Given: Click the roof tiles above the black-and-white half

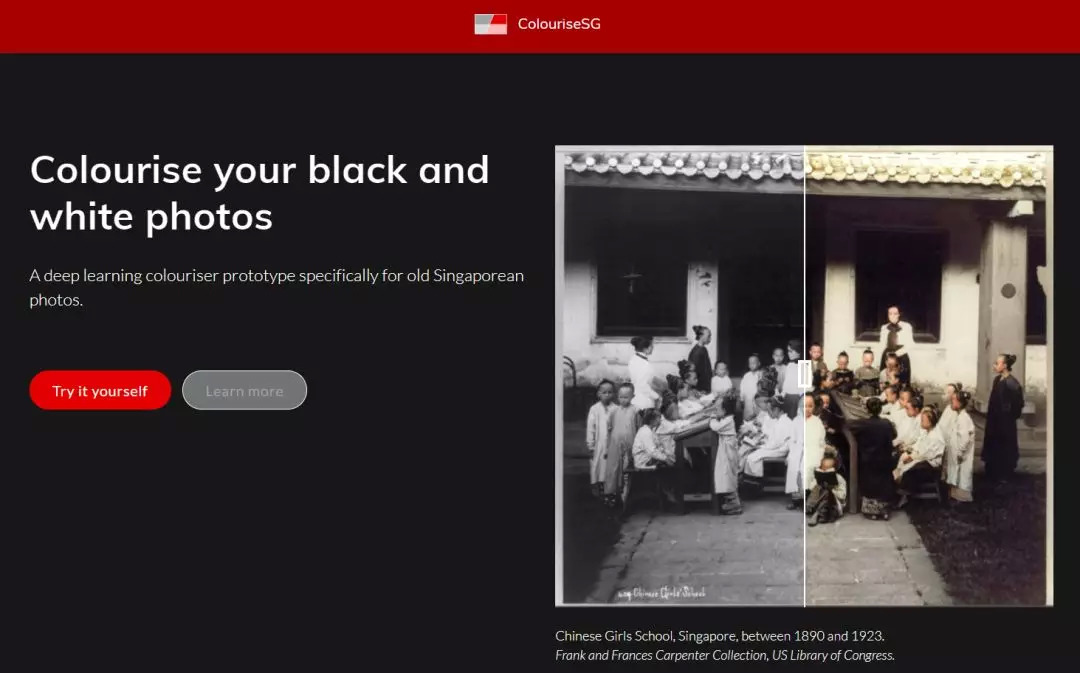Looking at the screenshot, I should tap(683, 165).
